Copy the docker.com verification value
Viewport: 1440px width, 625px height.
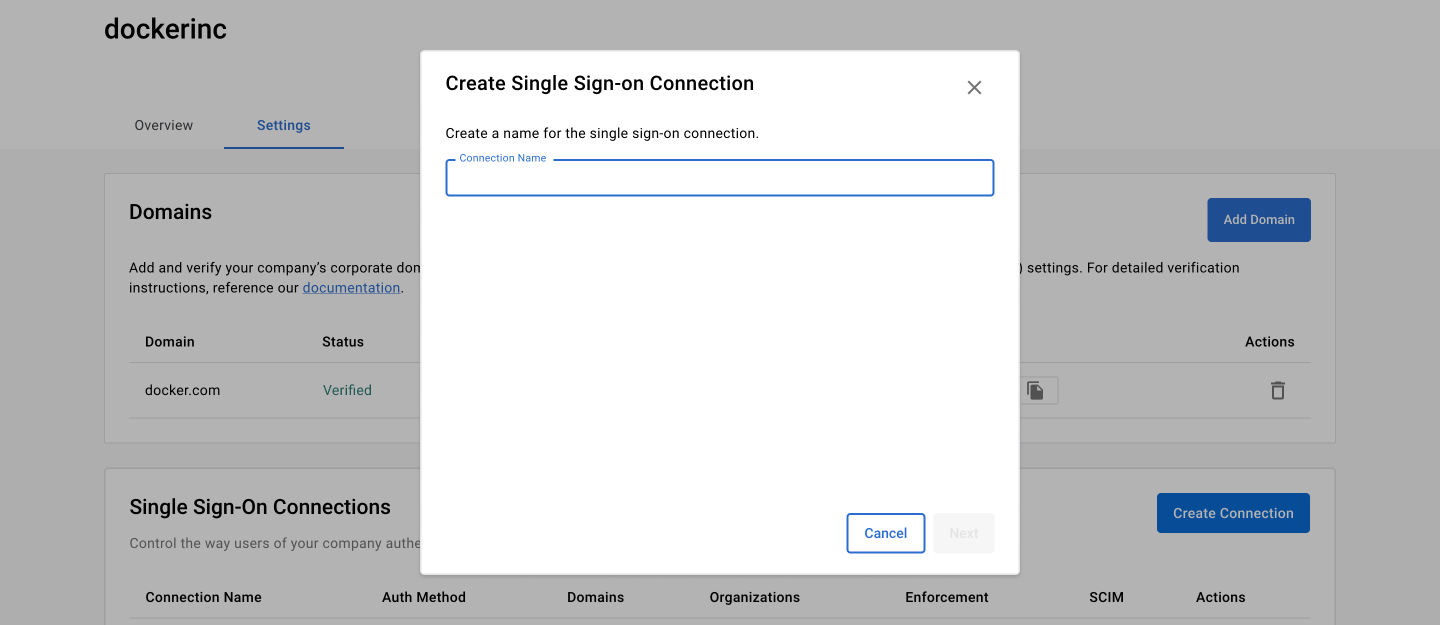pos(1037,391)
